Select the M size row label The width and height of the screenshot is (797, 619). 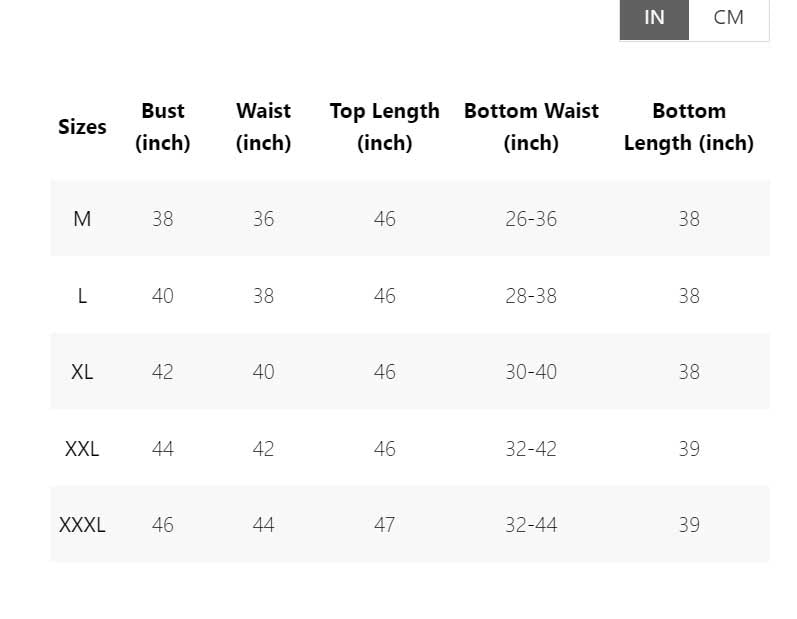point(82,219)
